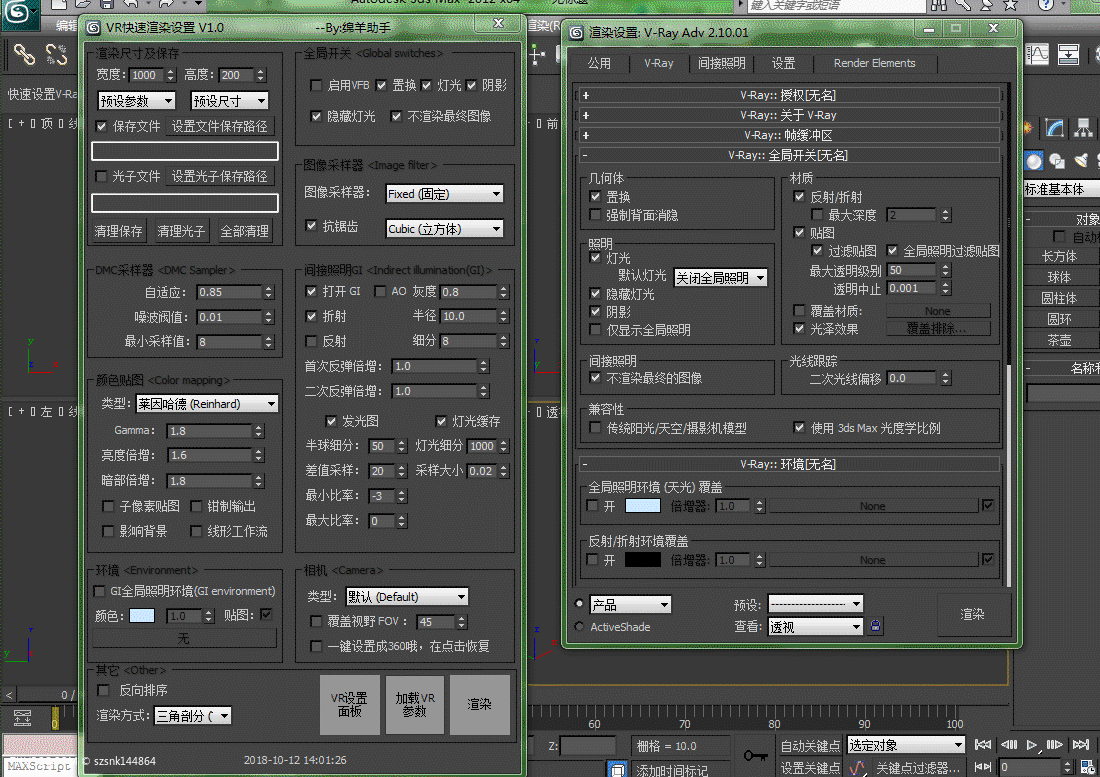Open the 图像采样器 Fixed dropdown
The width and height of the screenshot is (1100, 777).
coord(445,194)
